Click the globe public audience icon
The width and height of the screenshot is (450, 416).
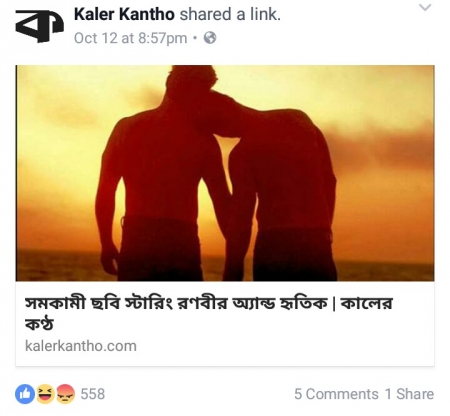point(210,38)
